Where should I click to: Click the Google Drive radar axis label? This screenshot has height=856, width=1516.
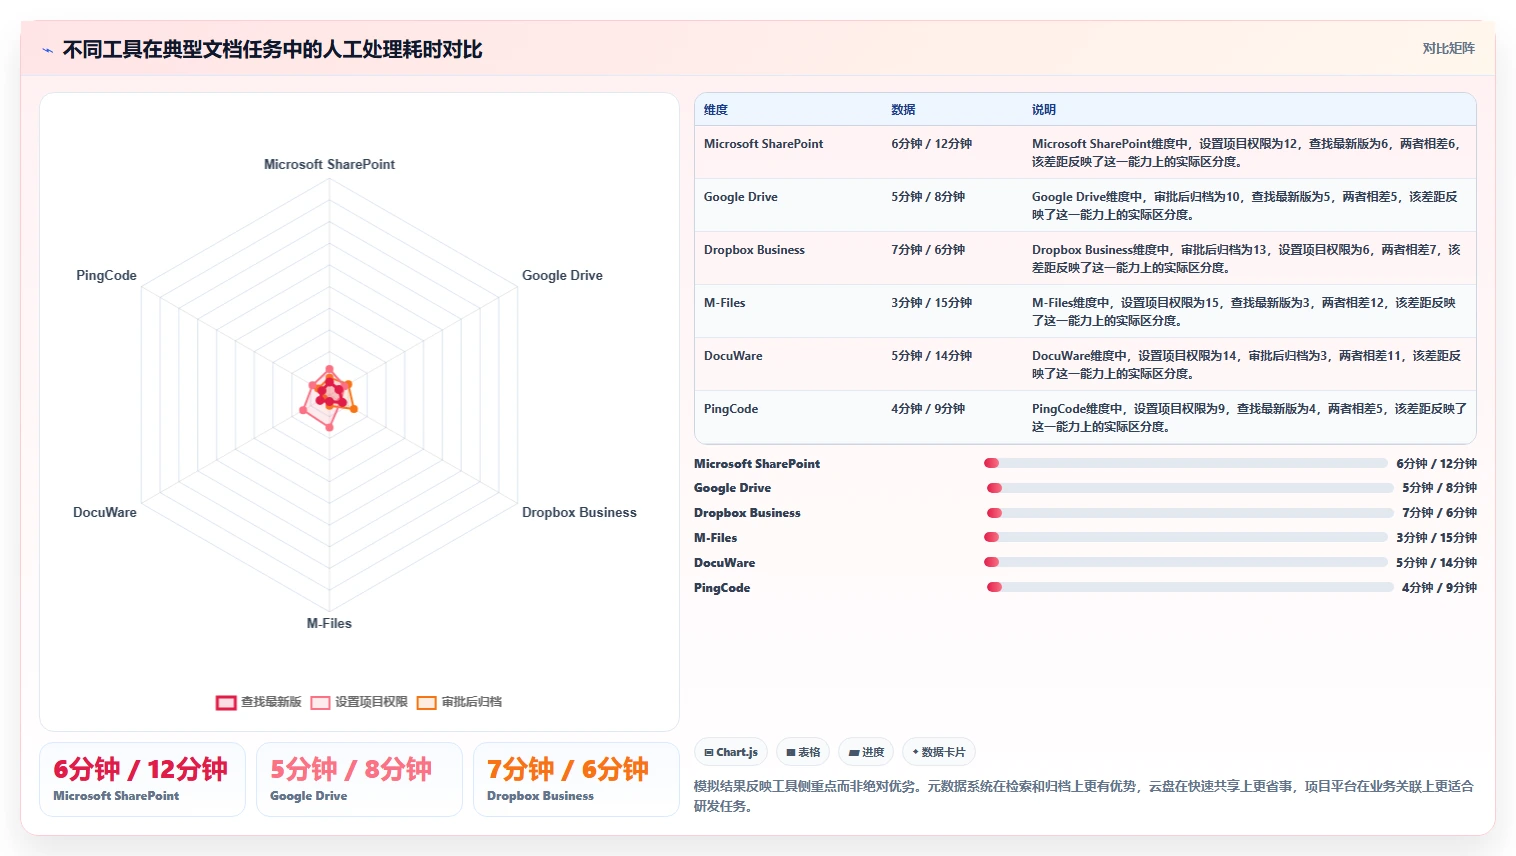point(562,275)
